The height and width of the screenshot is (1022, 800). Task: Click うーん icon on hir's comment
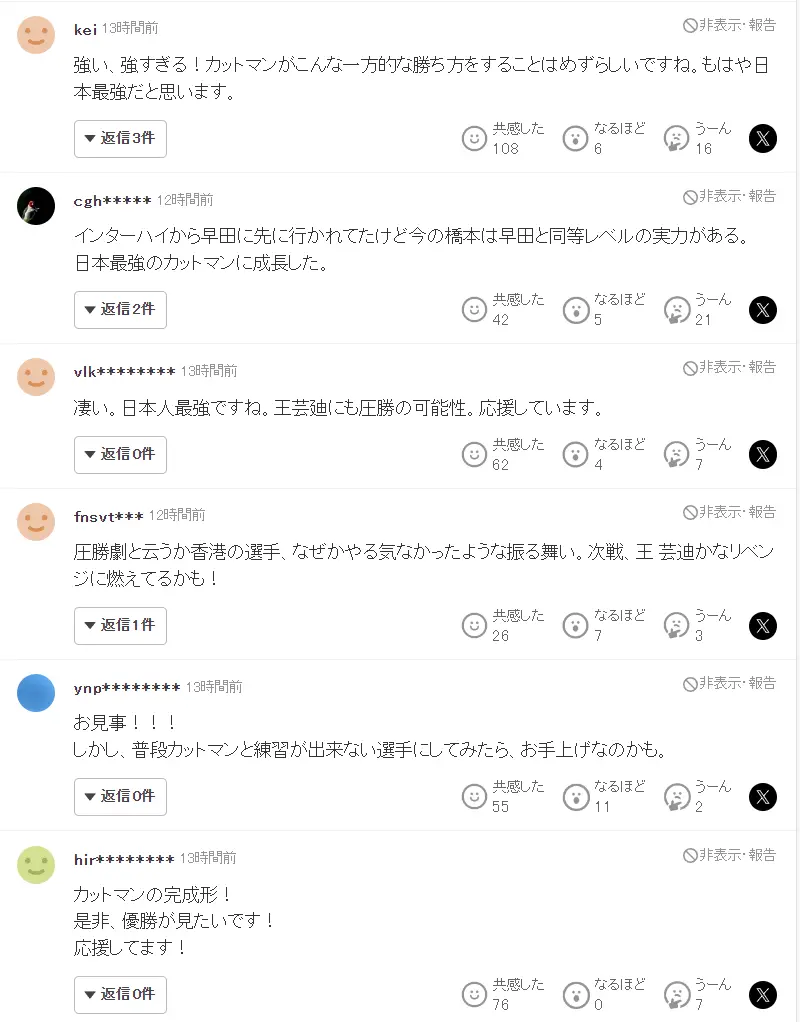click(x=677, y=994)
